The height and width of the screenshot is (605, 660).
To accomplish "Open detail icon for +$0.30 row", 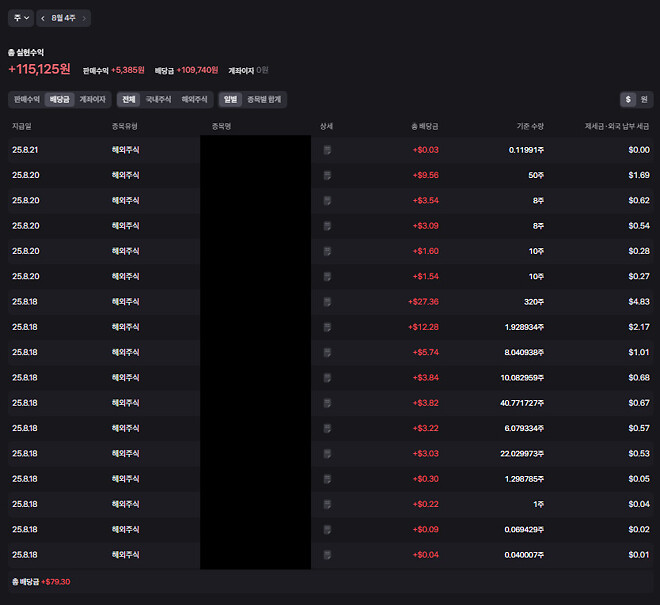I will [x=327, y=479].
